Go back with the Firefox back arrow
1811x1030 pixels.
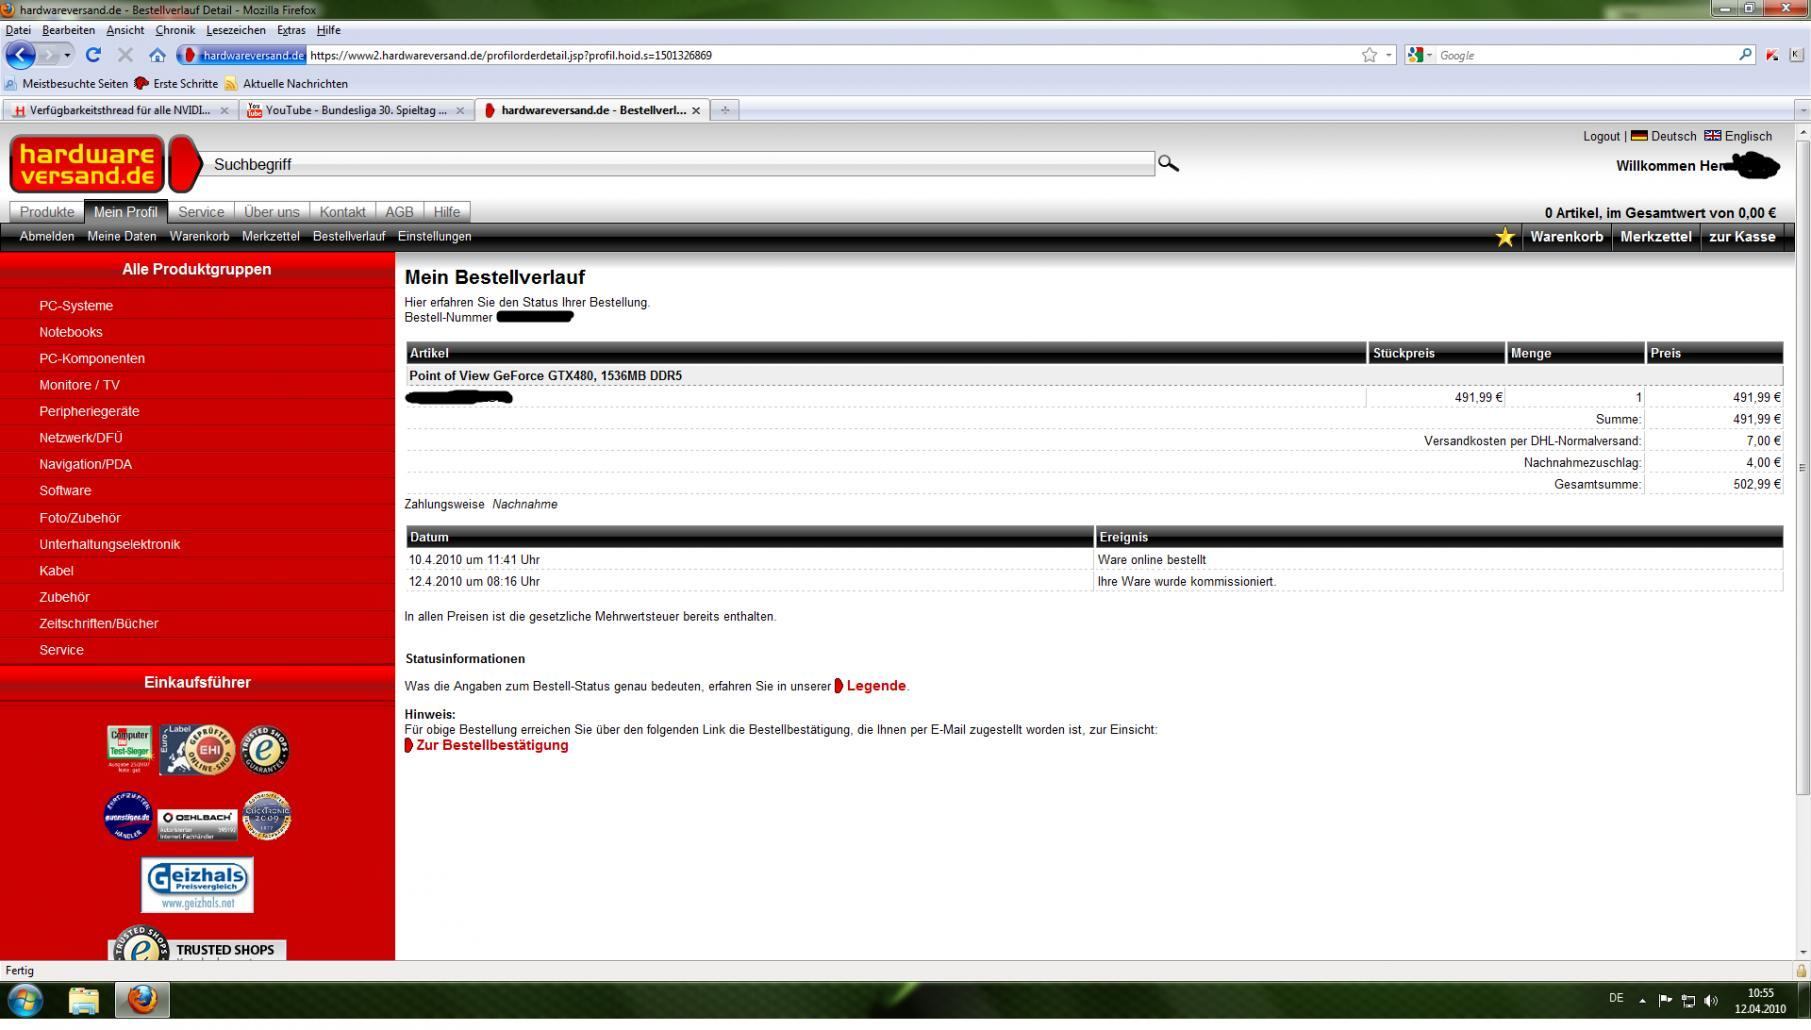(20, 55)
